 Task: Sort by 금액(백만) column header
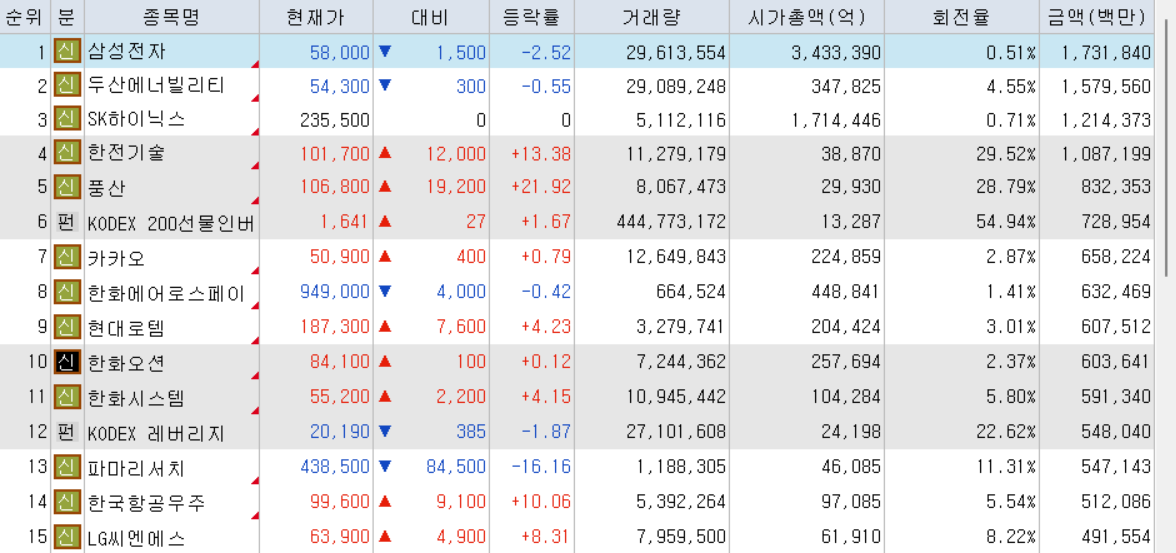1097,17
